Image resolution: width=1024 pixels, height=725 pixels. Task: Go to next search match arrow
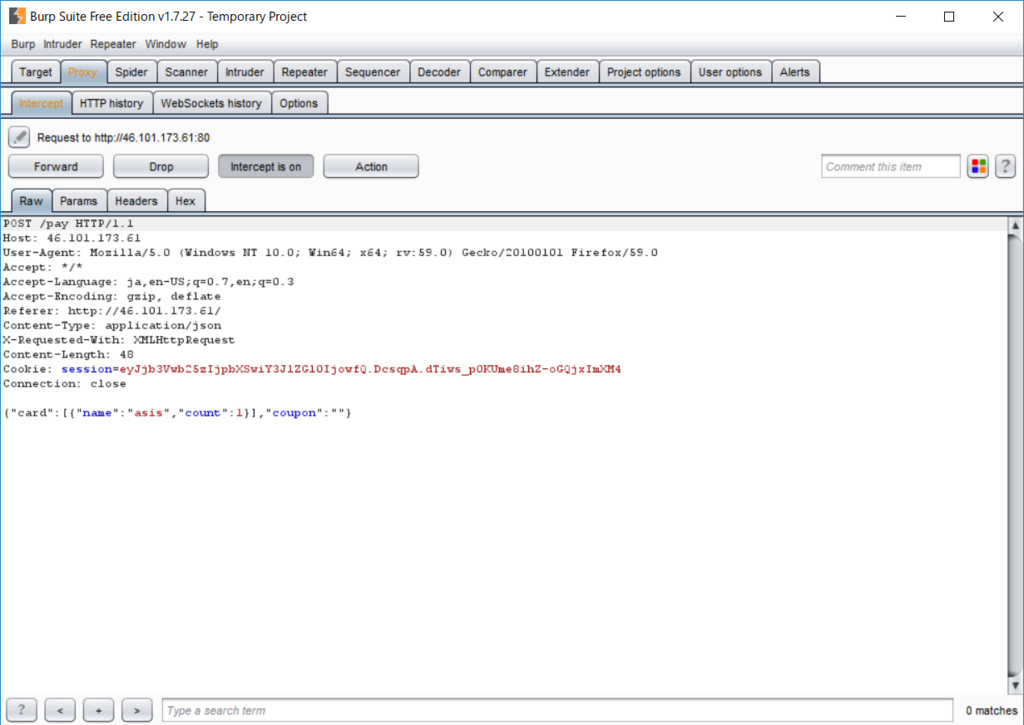point(137,710)
